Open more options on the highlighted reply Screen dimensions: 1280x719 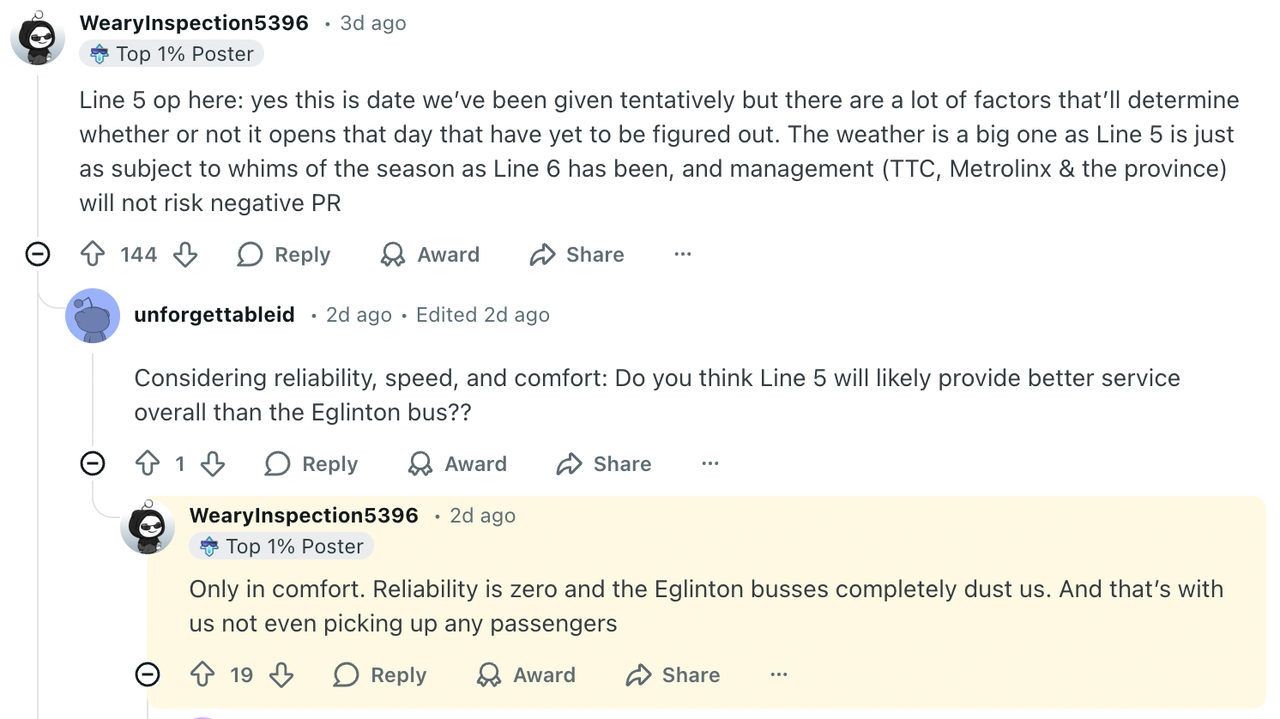(779, 674)
